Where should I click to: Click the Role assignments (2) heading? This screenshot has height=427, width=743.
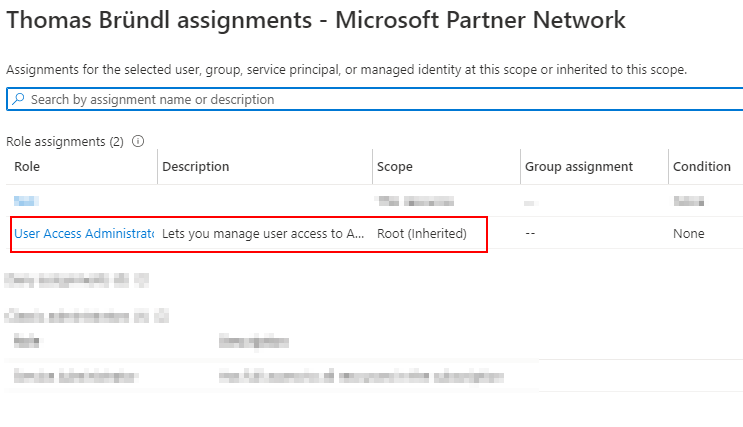pos(65,141)
